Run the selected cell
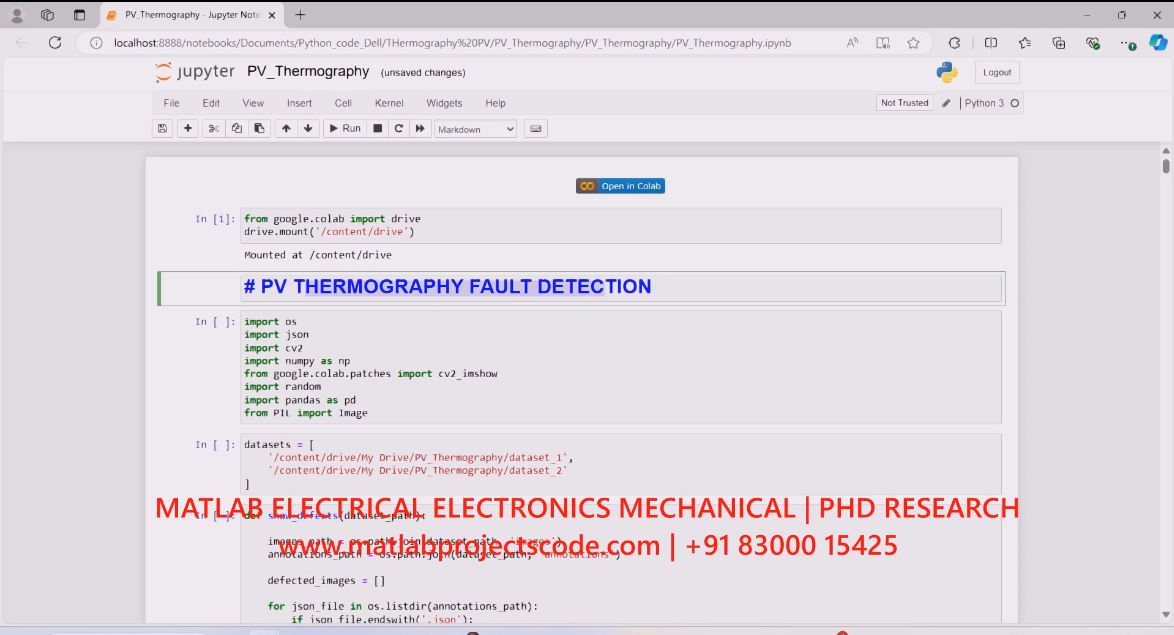 click(x=345, y=129)
